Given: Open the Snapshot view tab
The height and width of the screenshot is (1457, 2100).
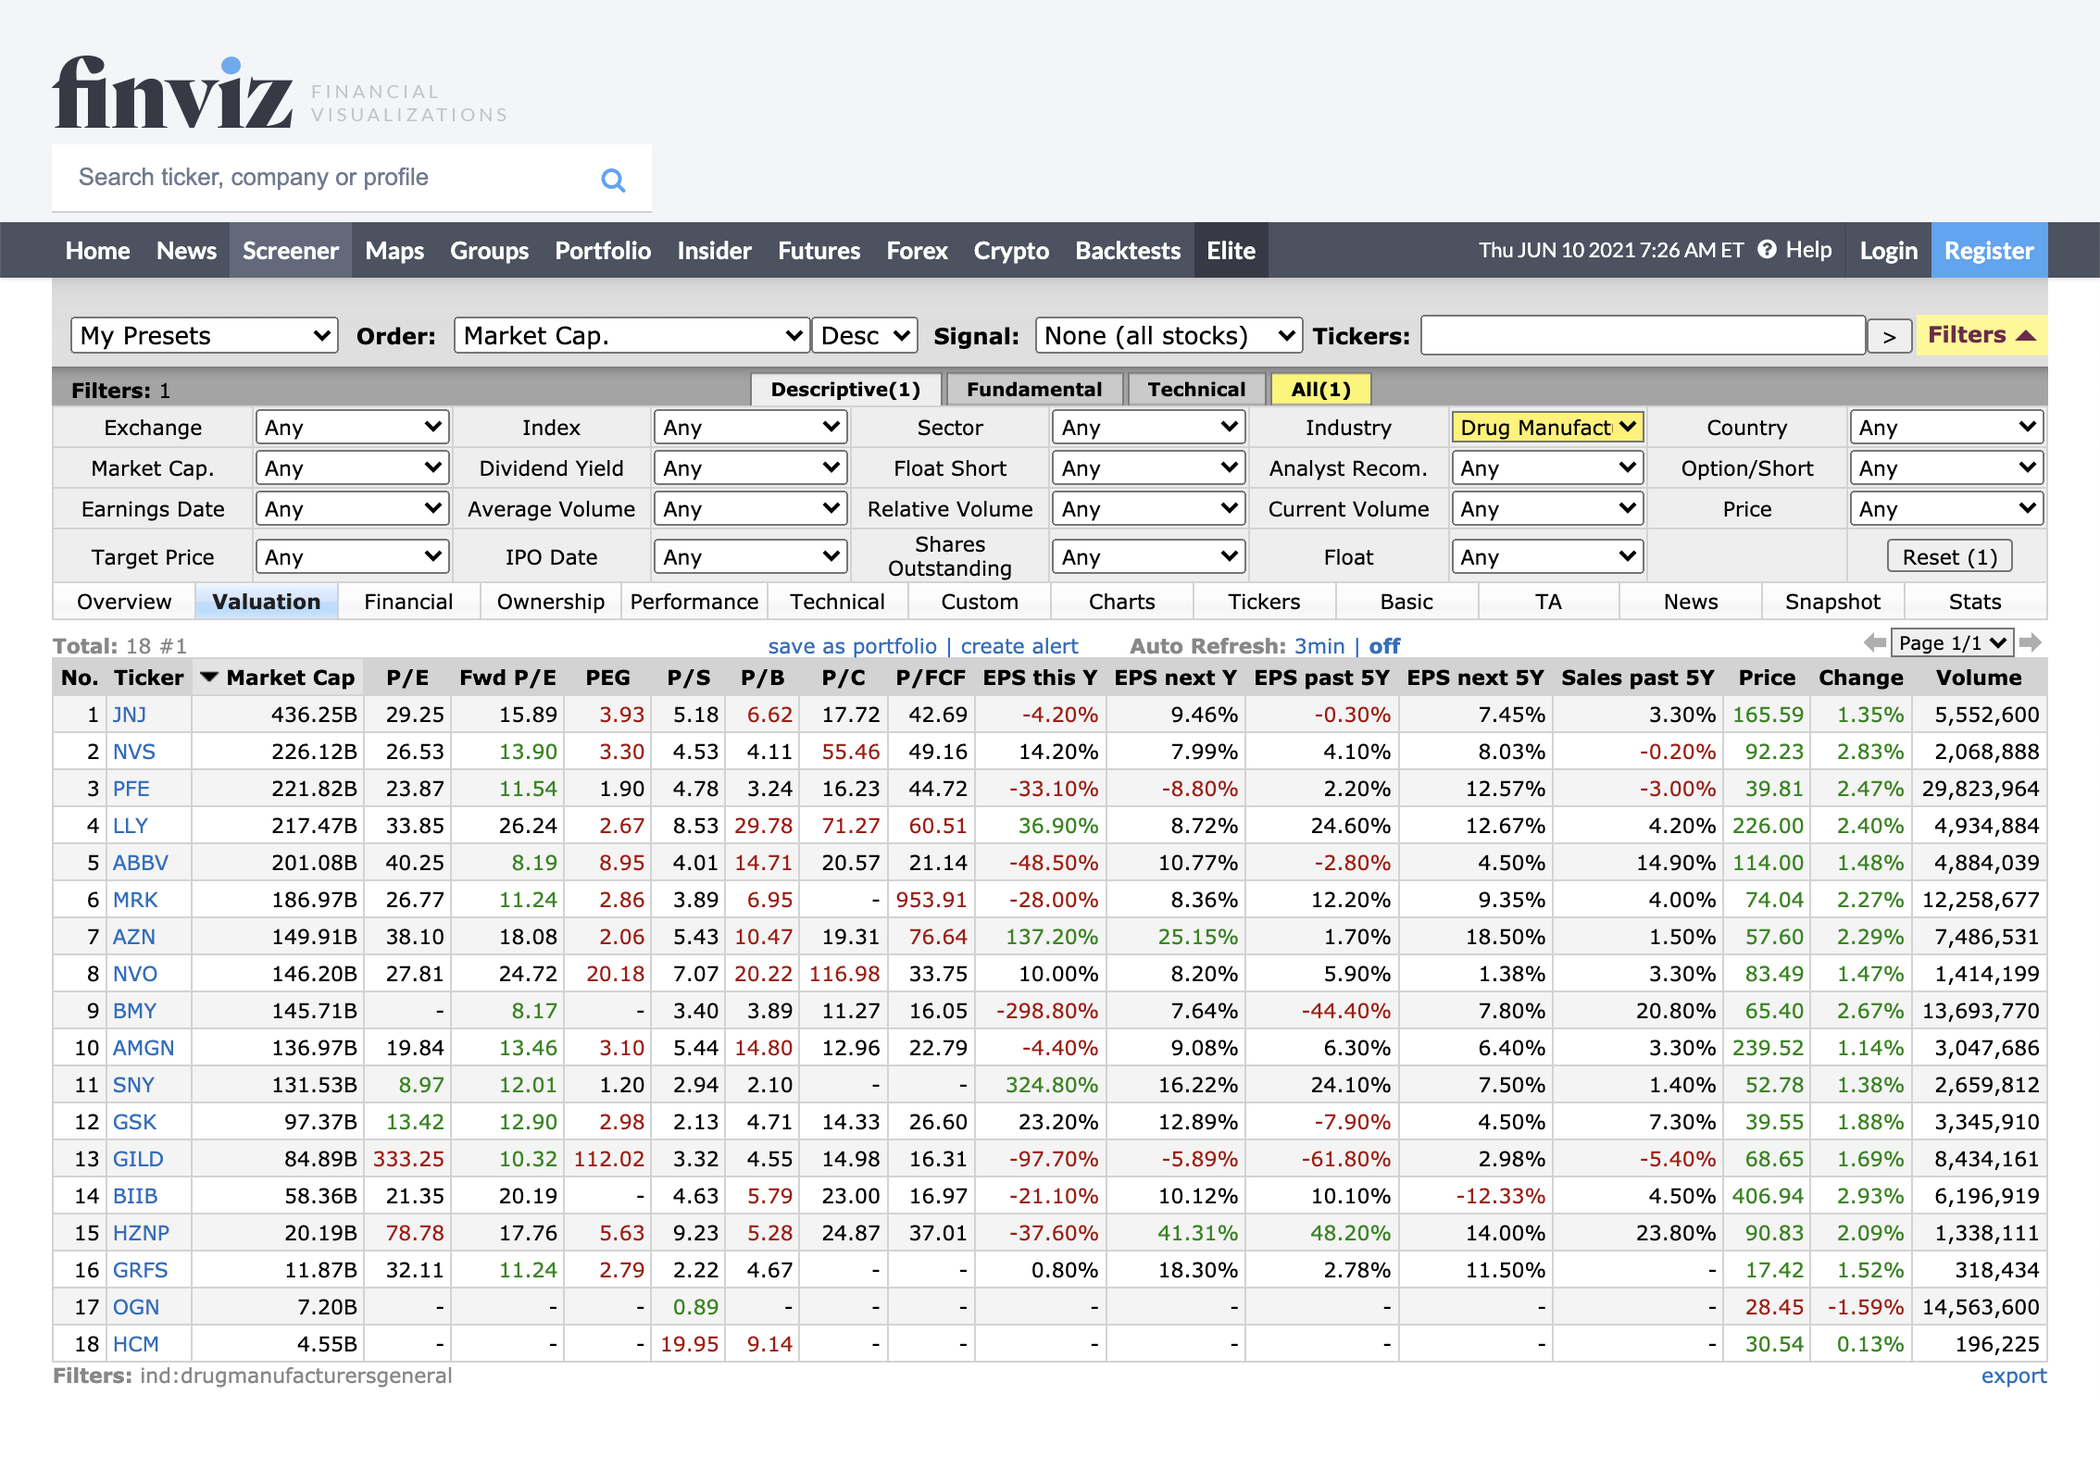Looking at the screenshot, I should tap(1832, 601).
